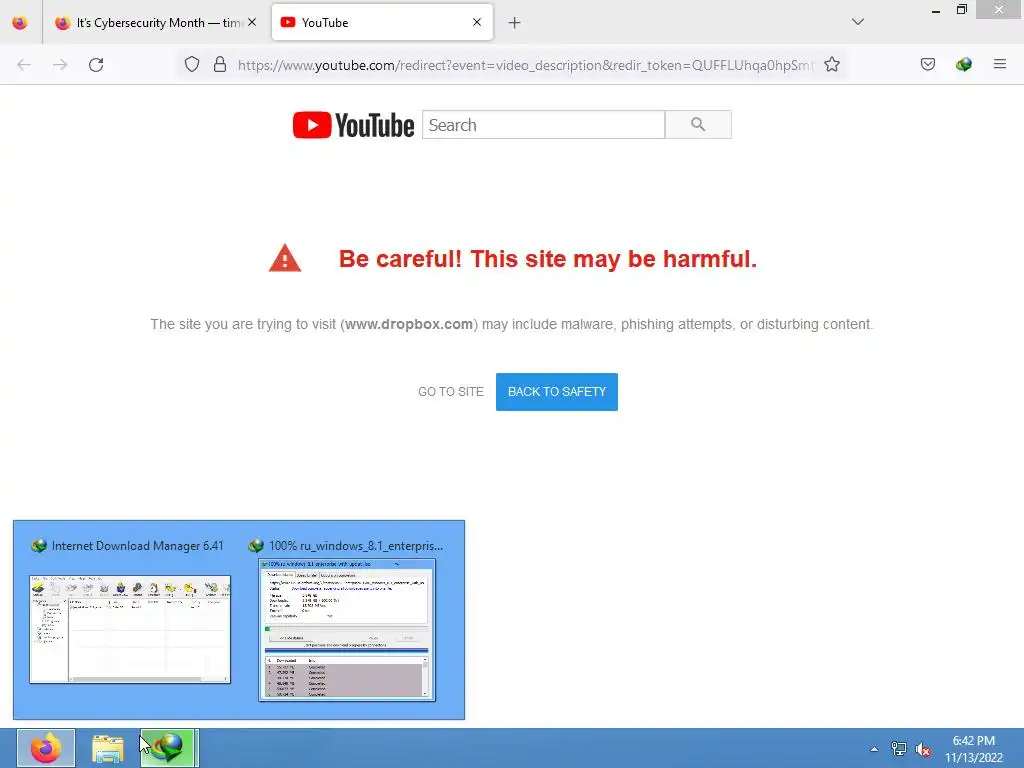Go forward to next page
1024x768 pixels.
click(x=60, y=65)
